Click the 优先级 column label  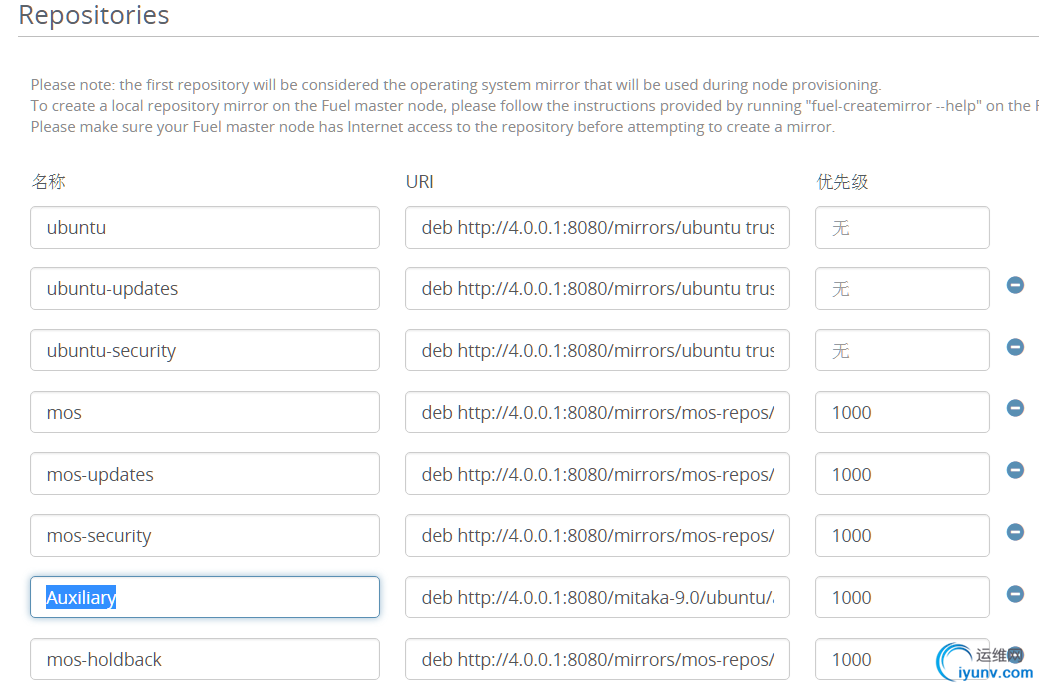tap(842, 182)
